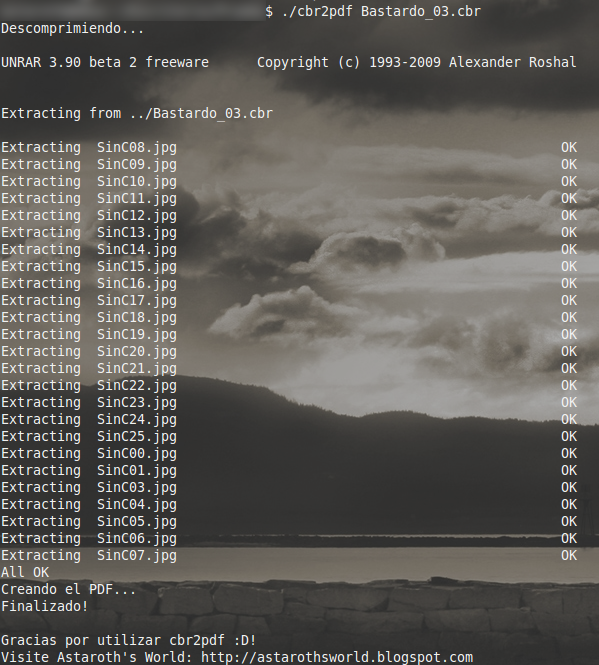
Task: Click the file name SinC23.jpg
Action: [x=137, y=402]
